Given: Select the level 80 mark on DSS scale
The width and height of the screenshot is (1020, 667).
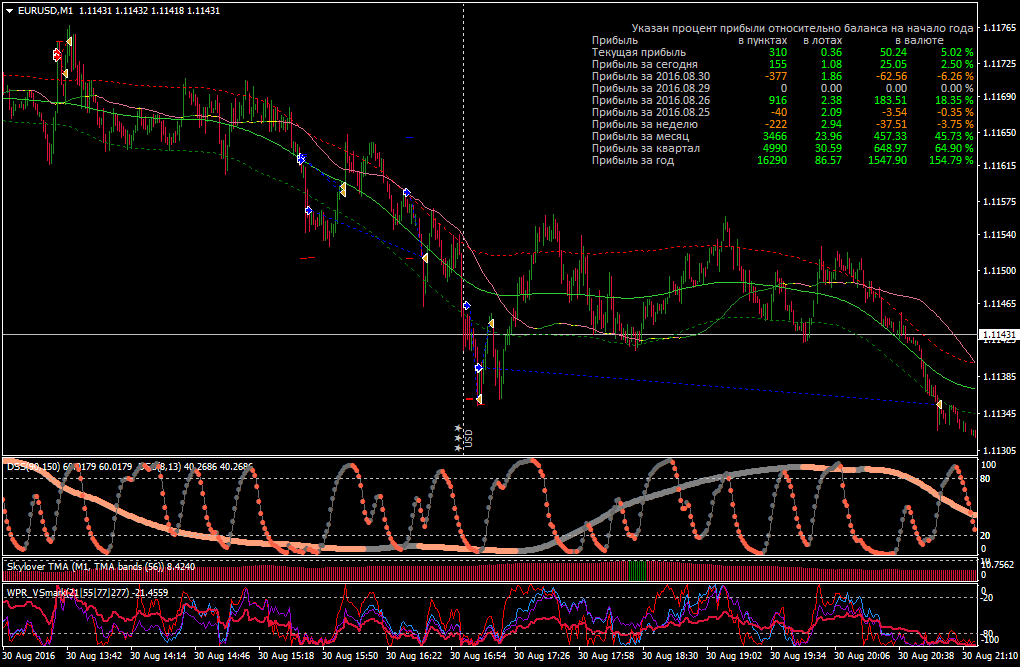Looking at the screenshot, I should [x=985, y=479].
